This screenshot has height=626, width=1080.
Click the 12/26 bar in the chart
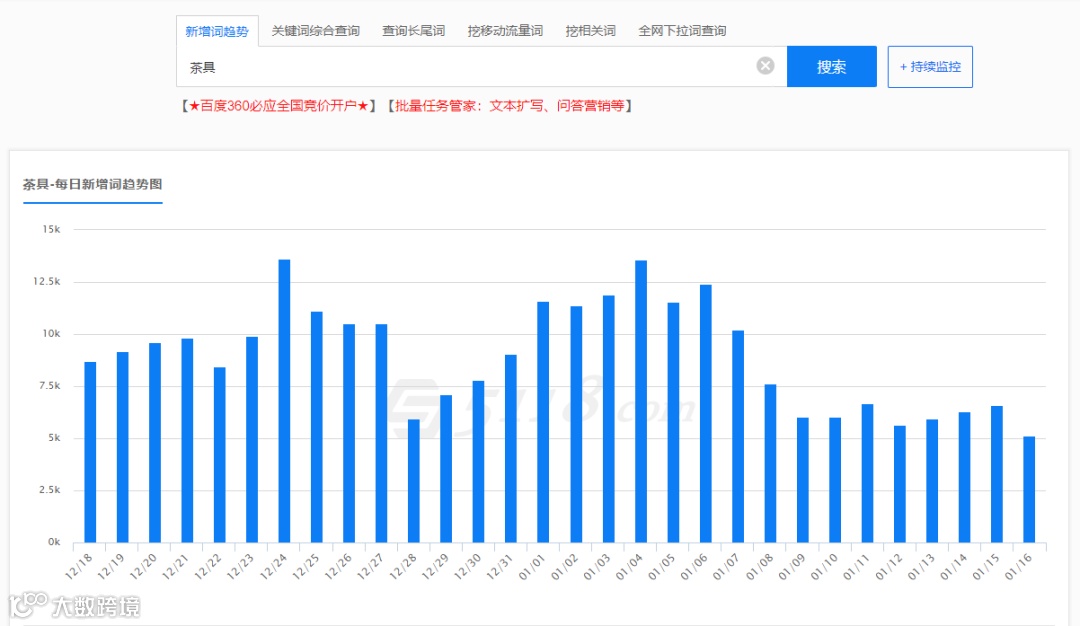(349, 433)
